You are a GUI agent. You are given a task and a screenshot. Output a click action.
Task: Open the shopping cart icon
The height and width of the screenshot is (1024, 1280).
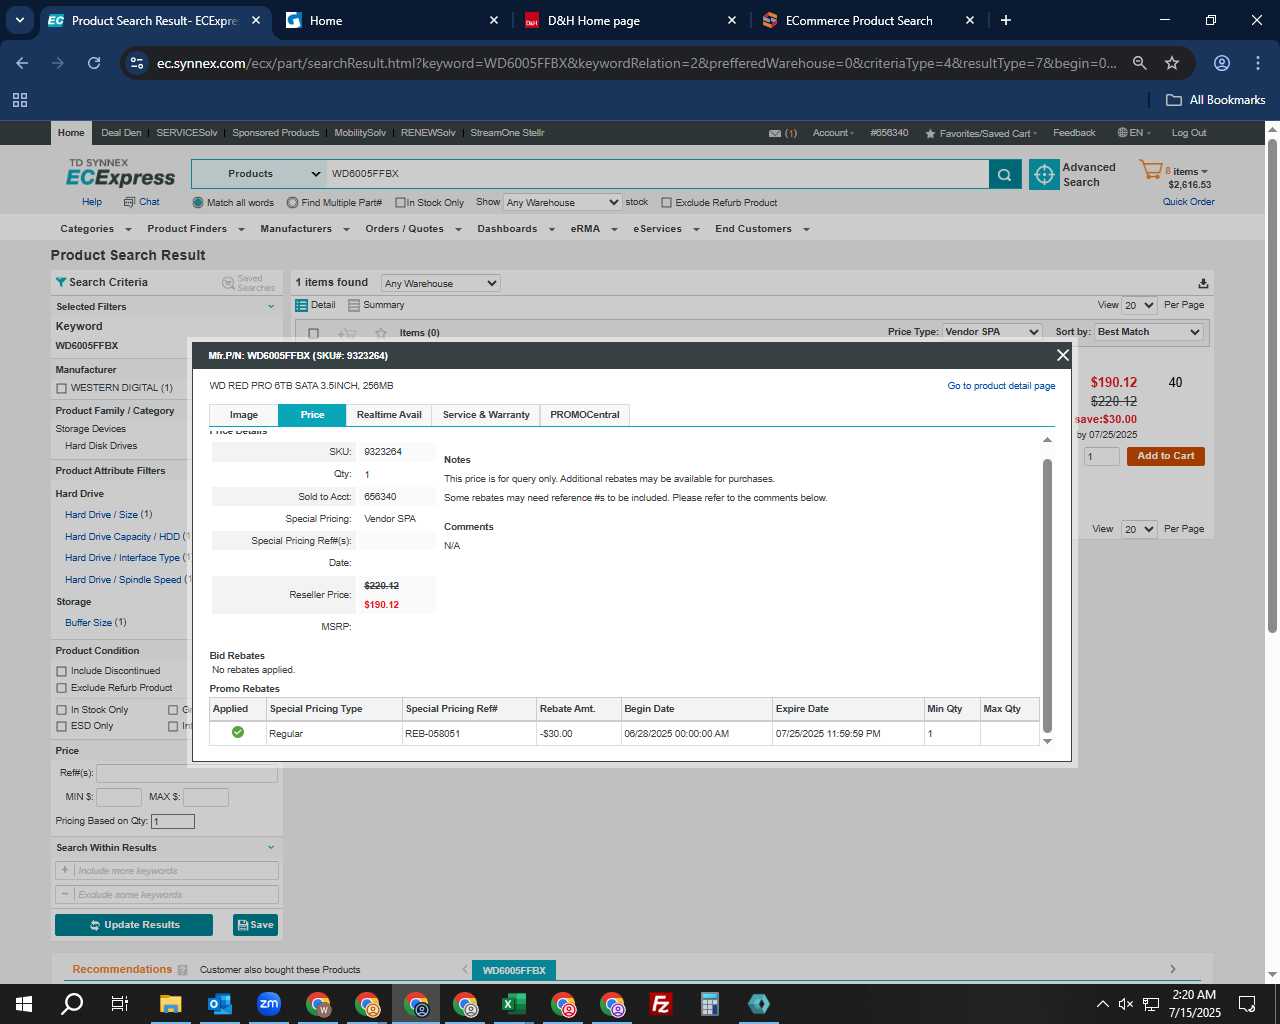[1150, 171]
